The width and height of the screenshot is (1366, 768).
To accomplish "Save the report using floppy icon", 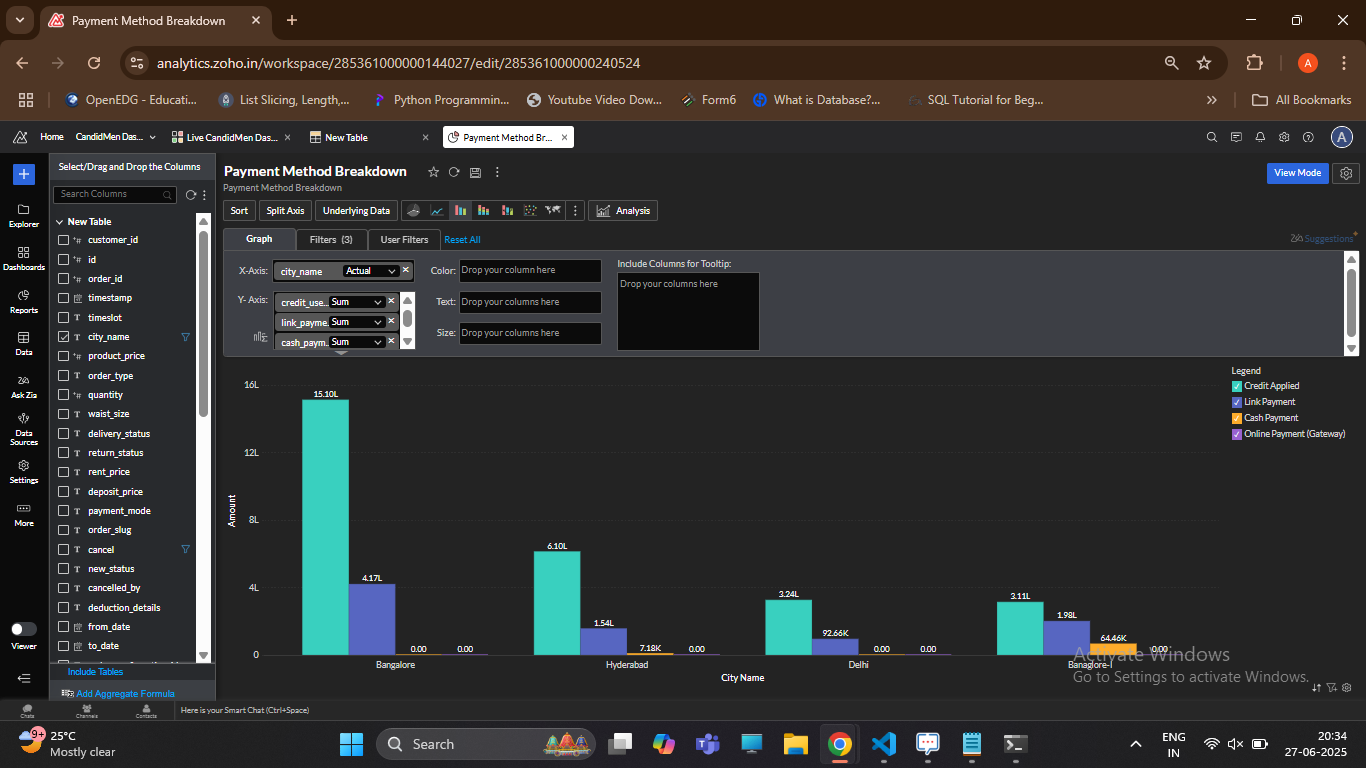I will [x=475, y=172].
